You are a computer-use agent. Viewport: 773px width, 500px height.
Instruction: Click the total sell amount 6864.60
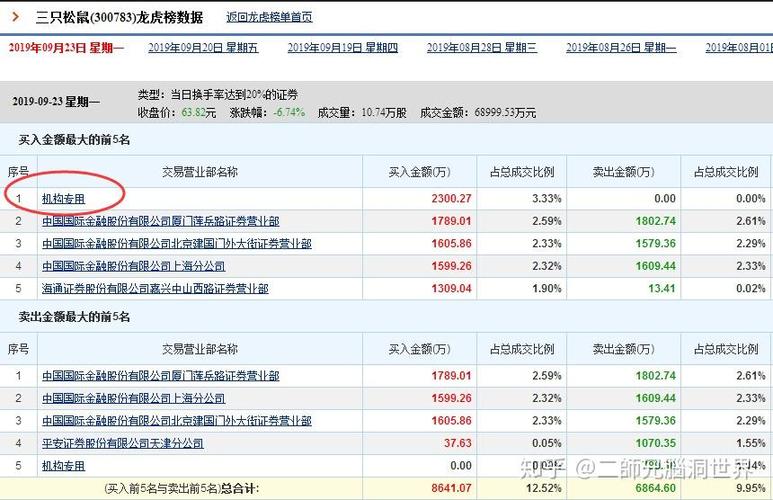(656, 488)
